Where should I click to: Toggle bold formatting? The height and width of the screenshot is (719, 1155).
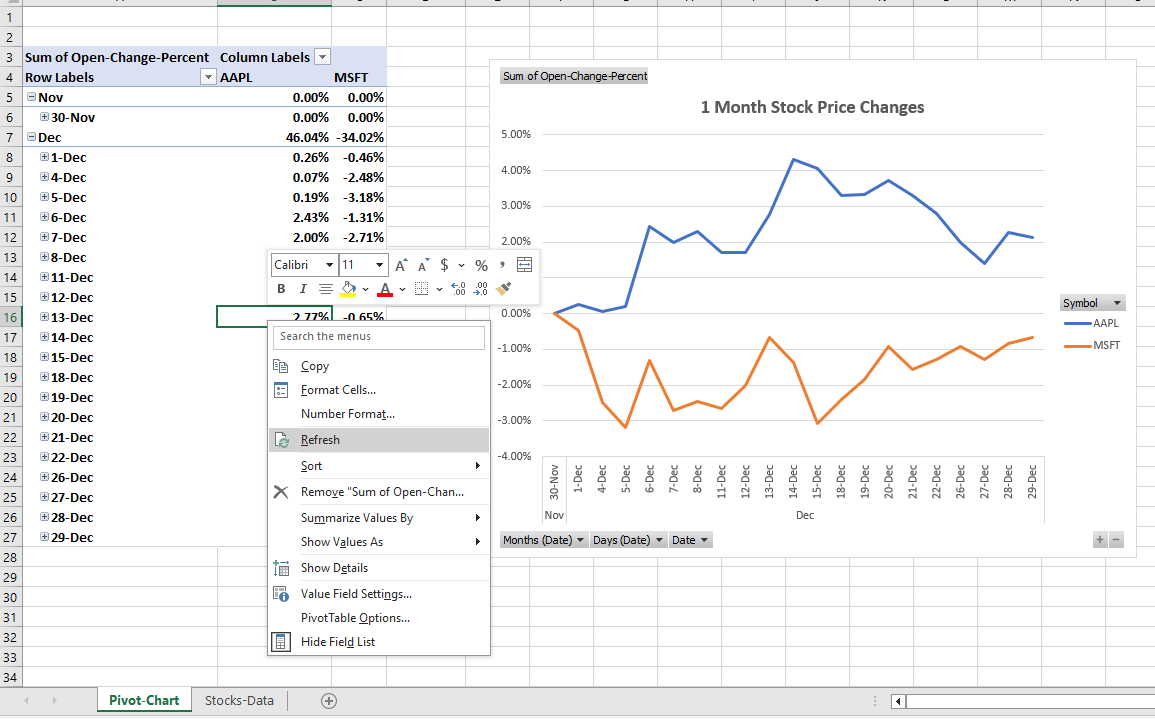[x=281, y=289]
